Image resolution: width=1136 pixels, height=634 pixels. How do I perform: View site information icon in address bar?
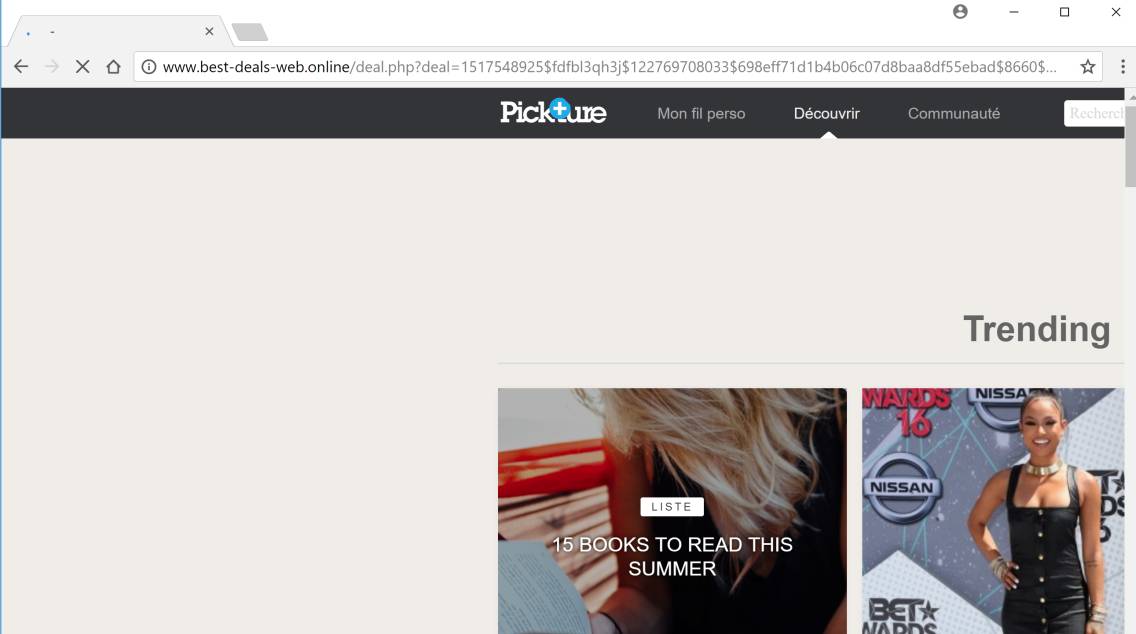tap(149, 67)
